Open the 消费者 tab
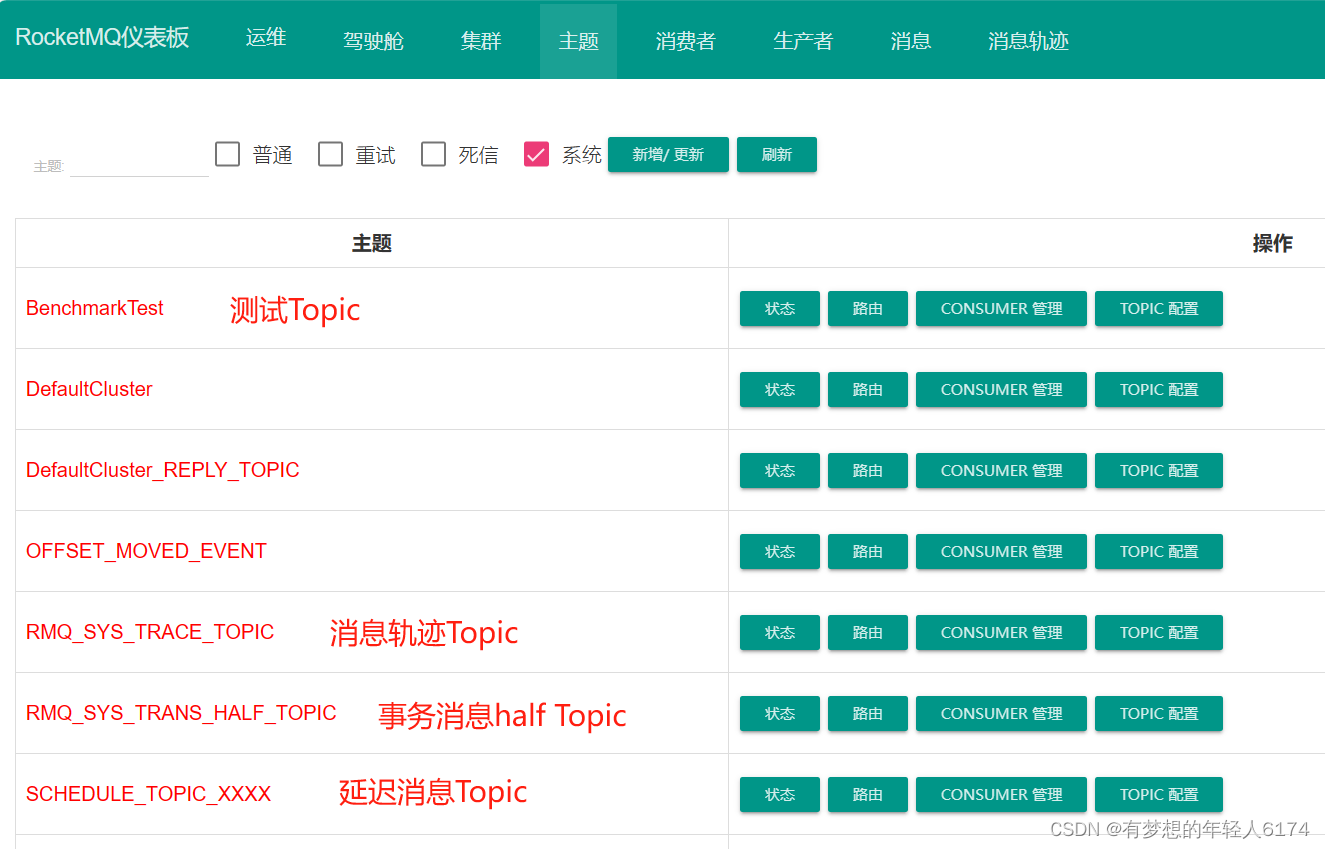 [x=686, y=41]
